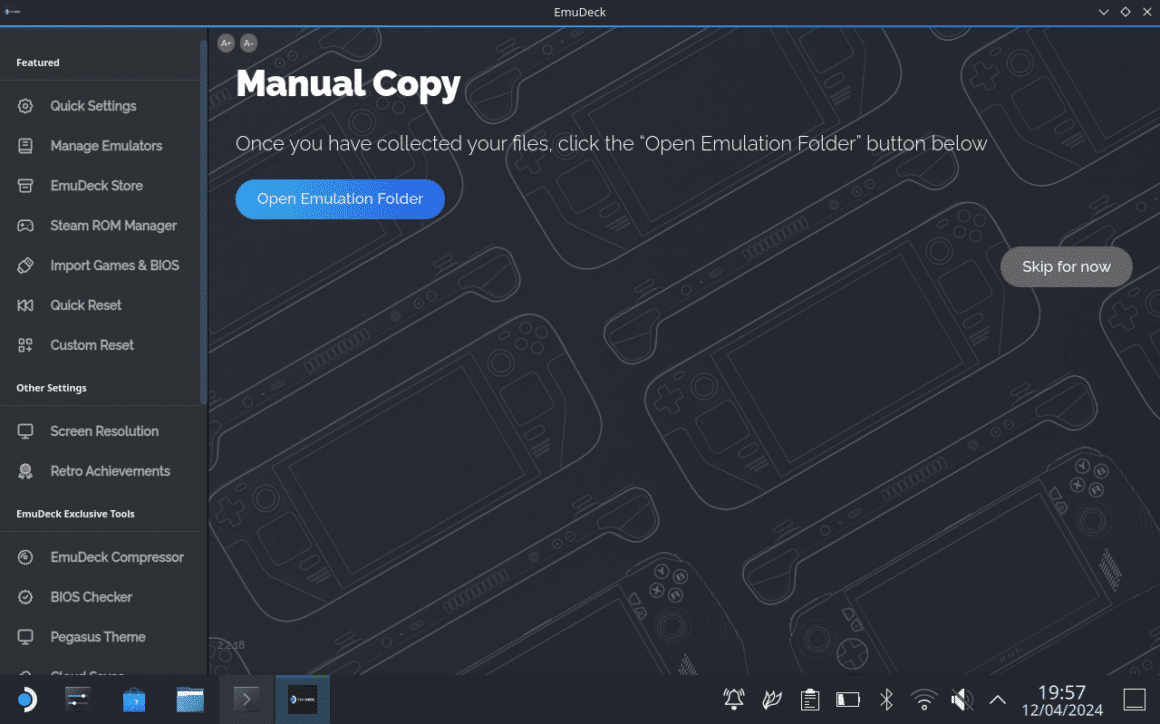Choose Custom Reset label in sidebar
Image resolution: width=1160 pixels, height=724 pixels.
tap(92, 345)
